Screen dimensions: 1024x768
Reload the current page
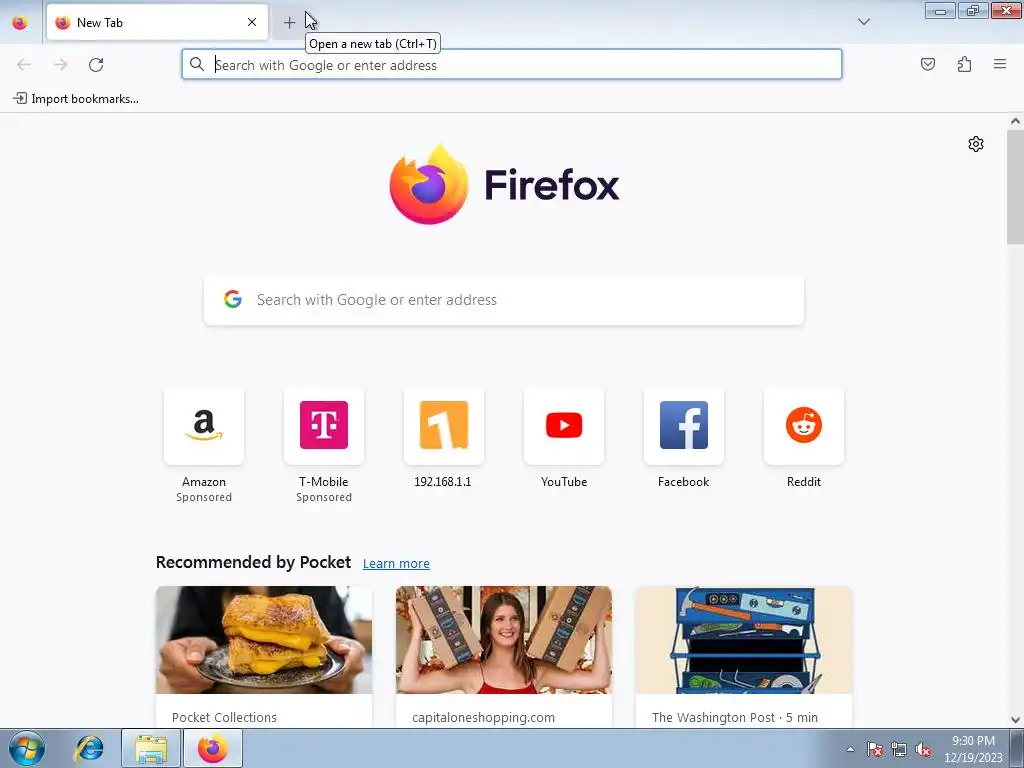96,65
